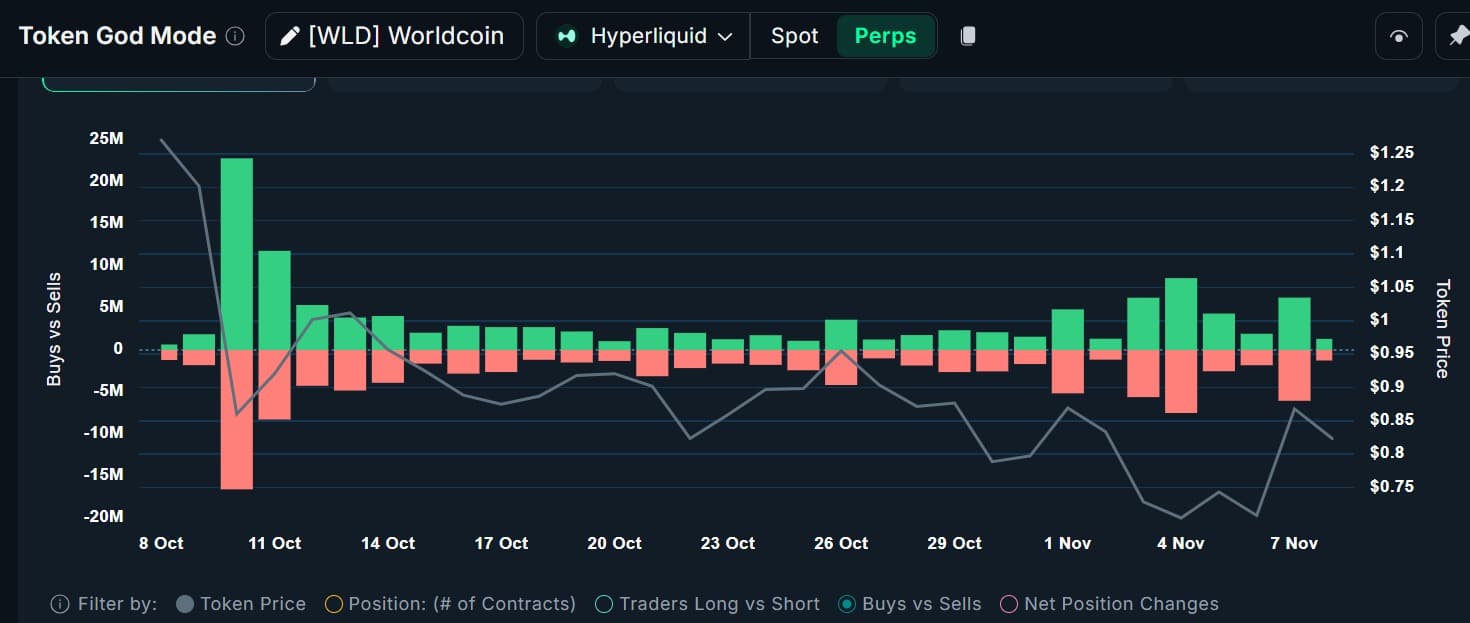
Task: Click the watchlist eye icon at top right
Action: click(x=1398, y=35)
